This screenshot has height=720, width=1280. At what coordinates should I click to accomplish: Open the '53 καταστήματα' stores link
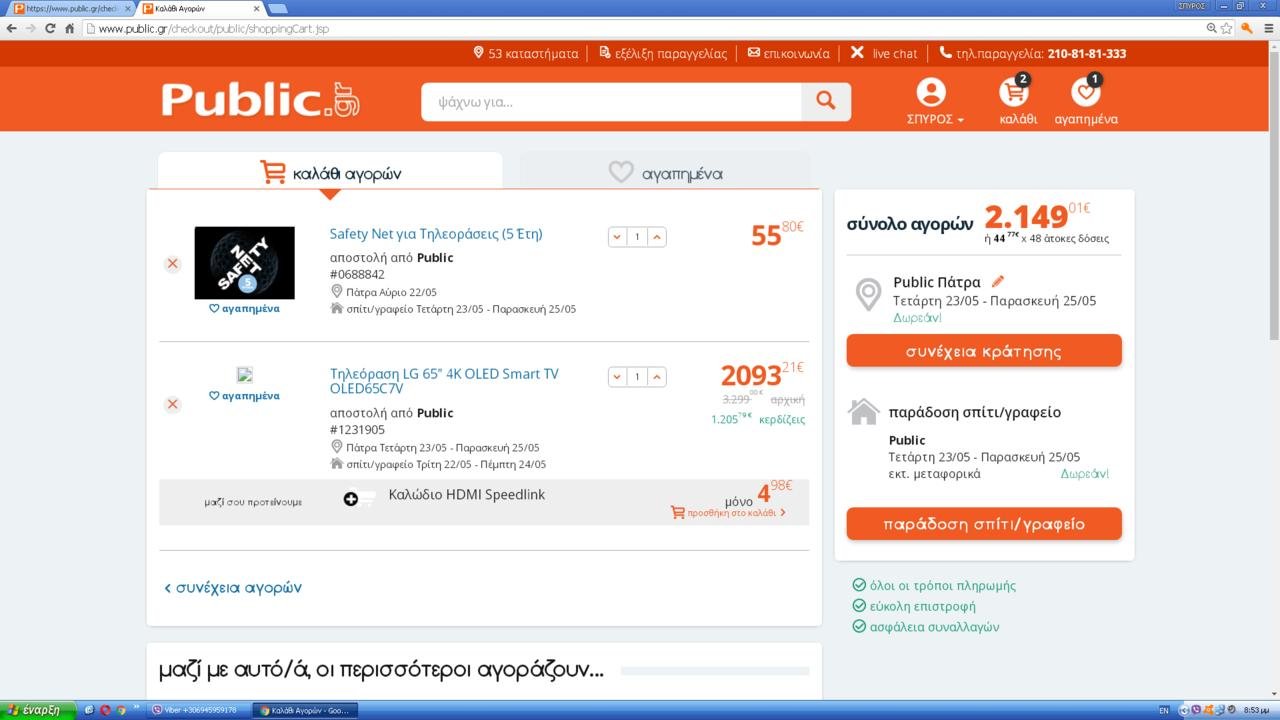click(x=526, y=53)
